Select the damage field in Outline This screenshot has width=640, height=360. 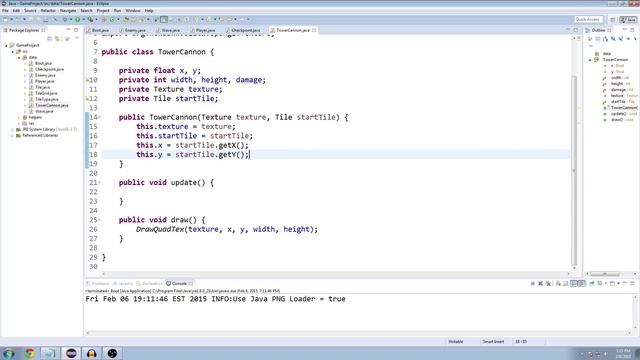tap(618, 89)
